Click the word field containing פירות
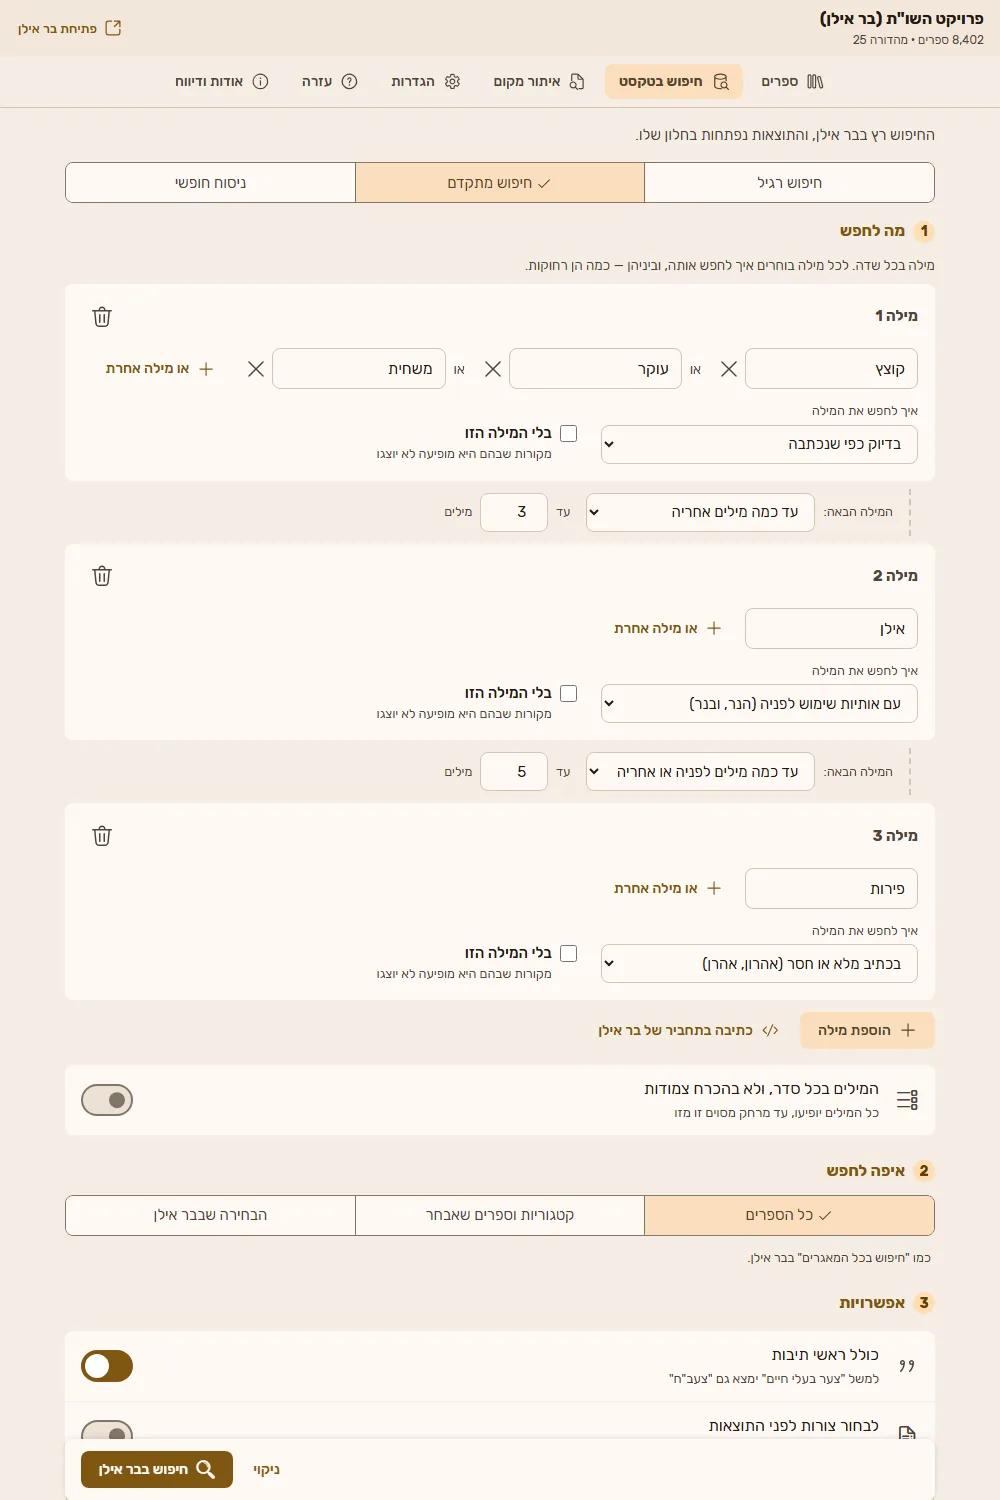This screenshot has width=1000, height=1500. click(x=831, y=888)
